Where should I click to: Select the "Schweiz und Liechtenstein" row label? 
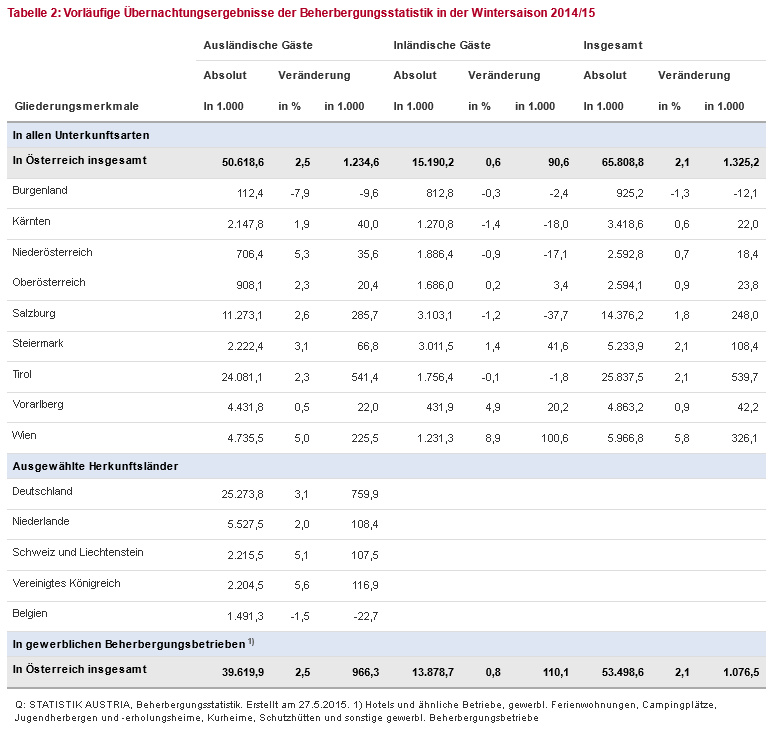coord(76,552)
